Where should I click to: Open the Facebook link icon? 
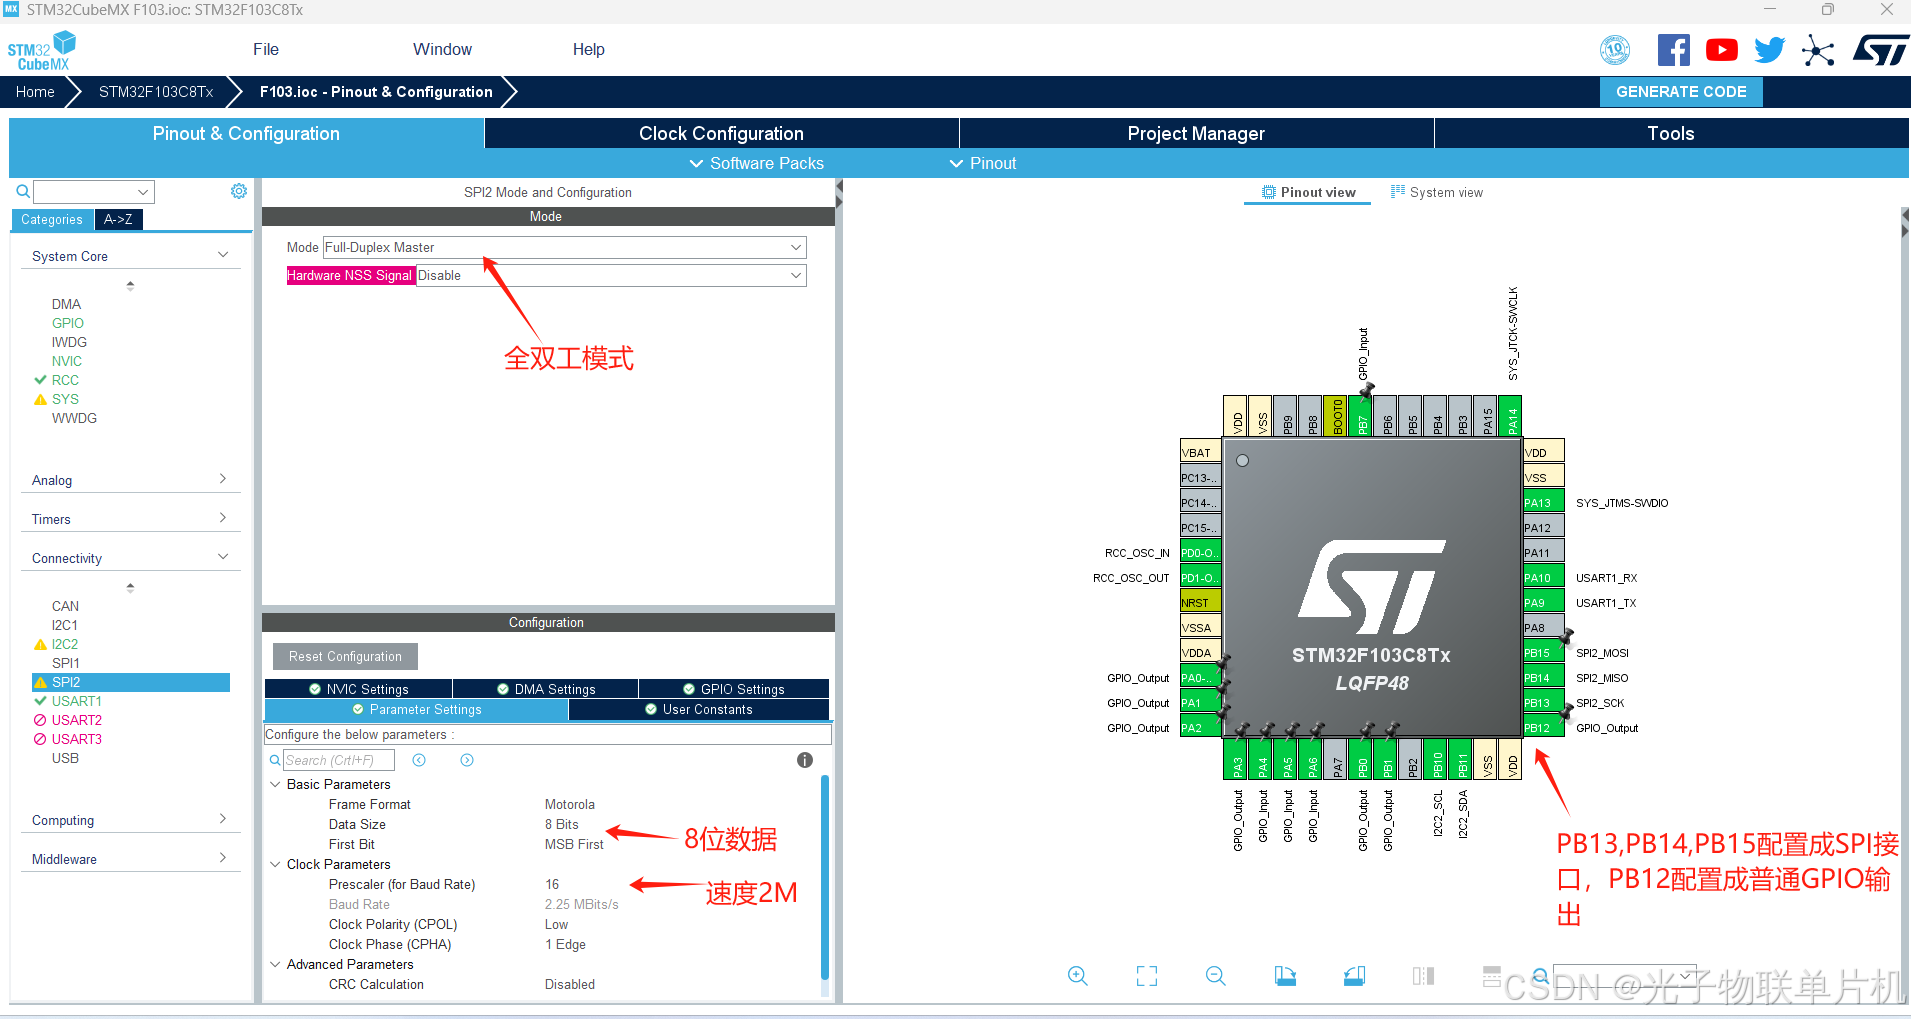(1673, 50)
